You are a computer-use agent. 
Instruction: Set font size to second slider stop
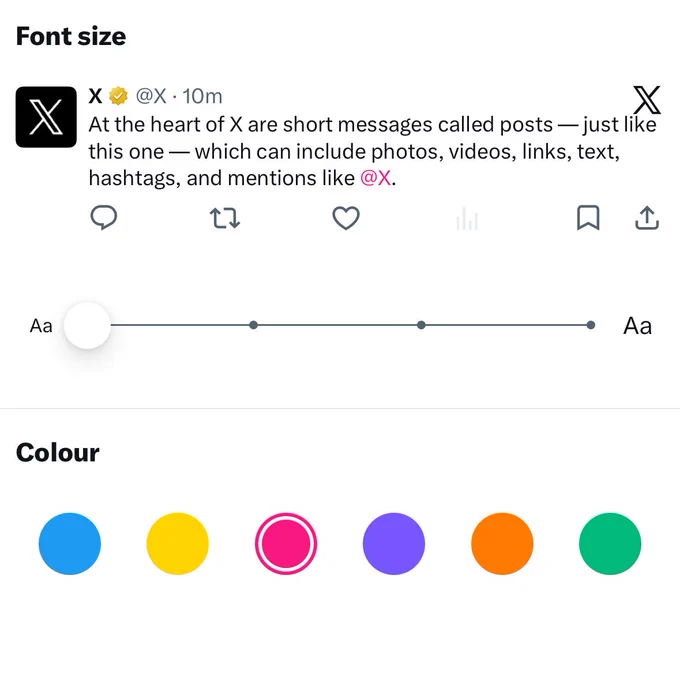tap(254, 325)
